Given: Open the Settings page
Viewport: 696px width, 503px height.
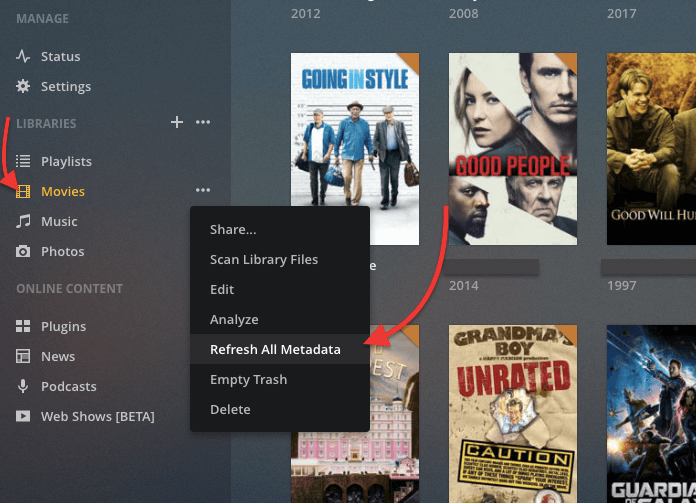Looking at the screenshot, I should point(66,87).
